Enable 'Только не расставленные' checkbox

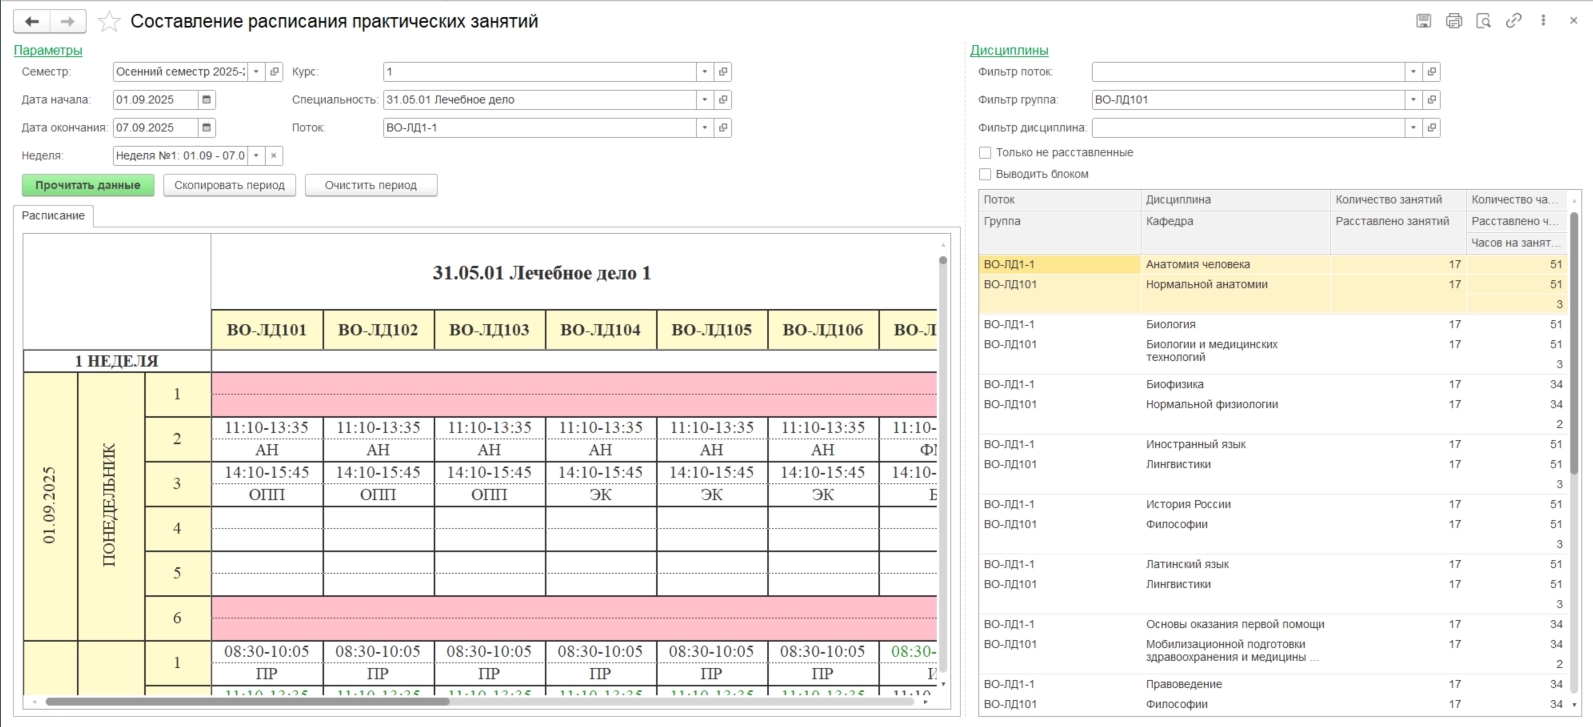(x=985, y=153)
